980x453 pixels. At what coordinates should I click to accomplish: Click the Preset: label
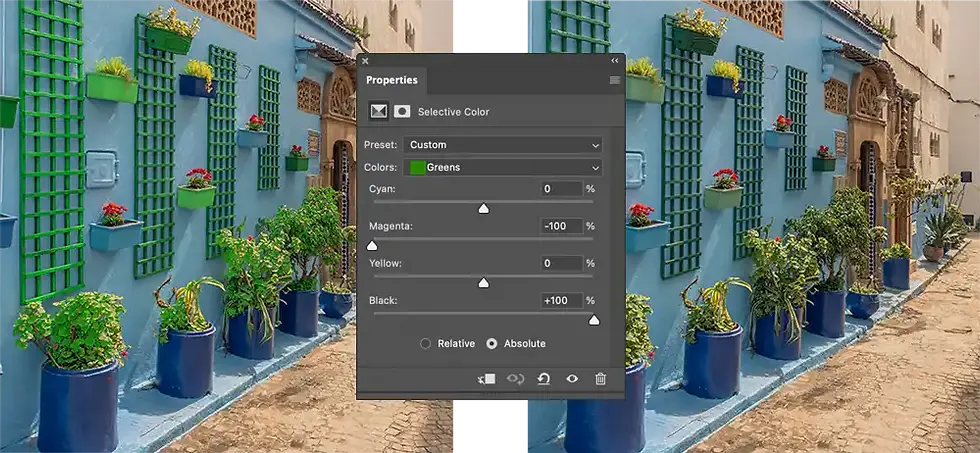[381, 145]
